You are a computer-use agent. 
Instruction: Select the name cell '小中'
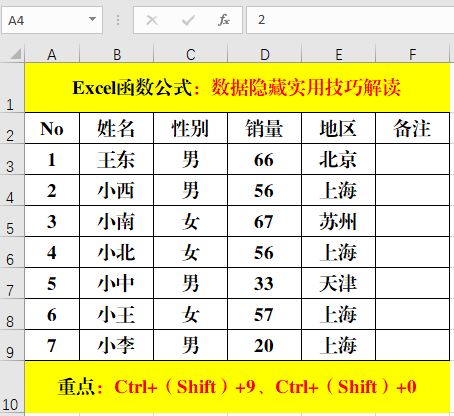pyautogui.click(x=116, y=283)
